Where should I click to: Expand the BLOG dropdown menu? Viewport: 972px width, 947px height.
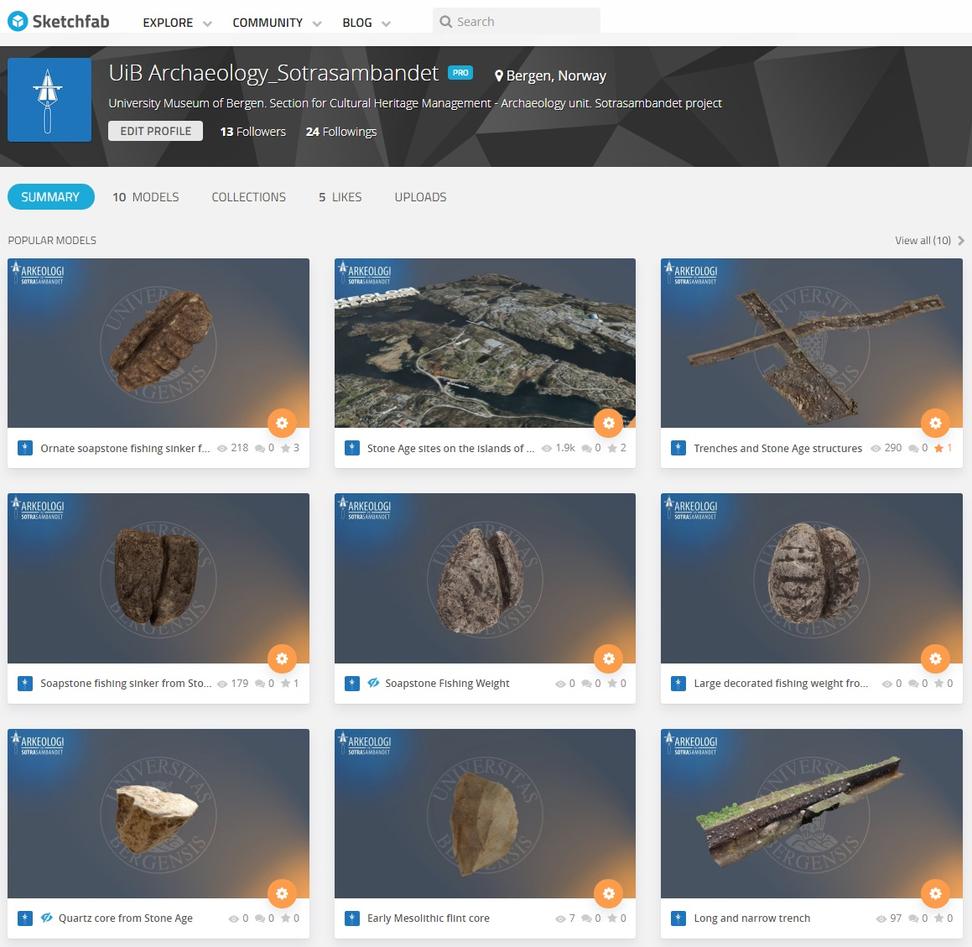357,22
